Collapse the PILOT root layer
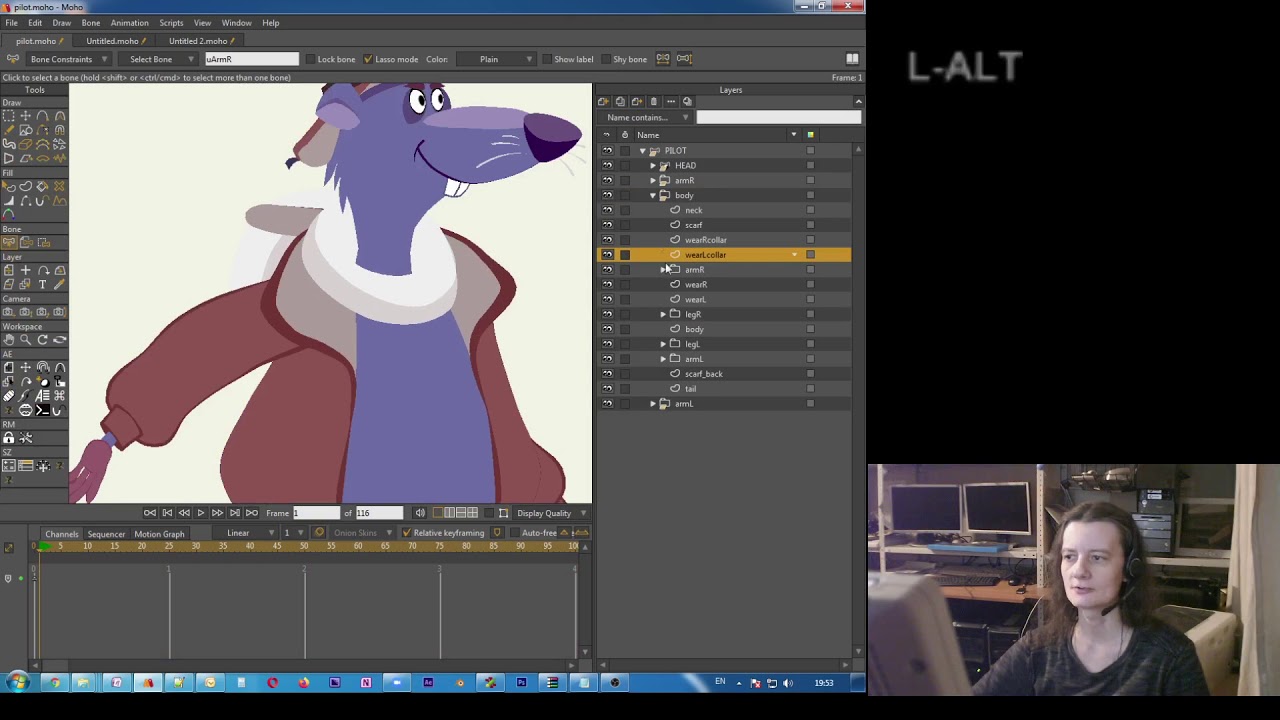 pos(643,151)
